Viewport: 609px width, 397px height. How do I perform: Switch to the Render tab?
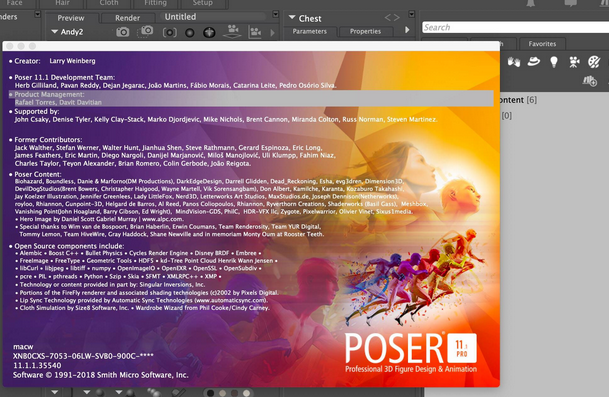[x=127, y=18]
